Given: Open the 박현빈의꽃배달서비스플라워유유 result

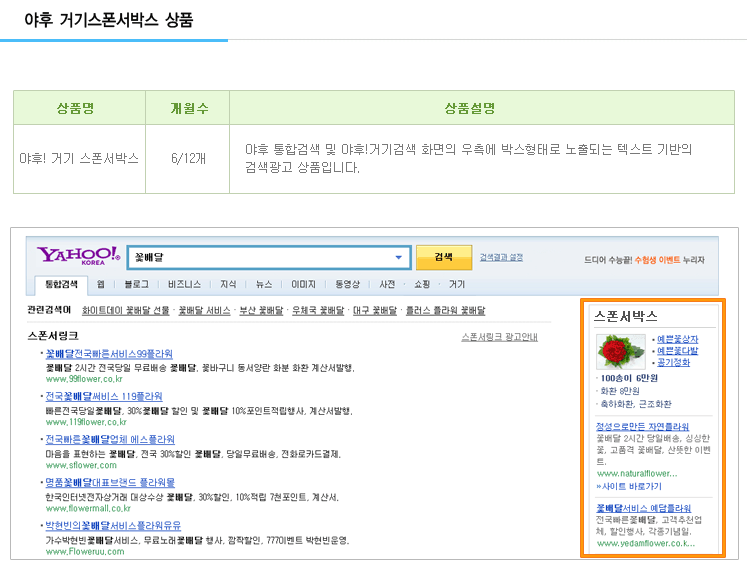Looking at the screenshot, I should [x=113, y=526].
